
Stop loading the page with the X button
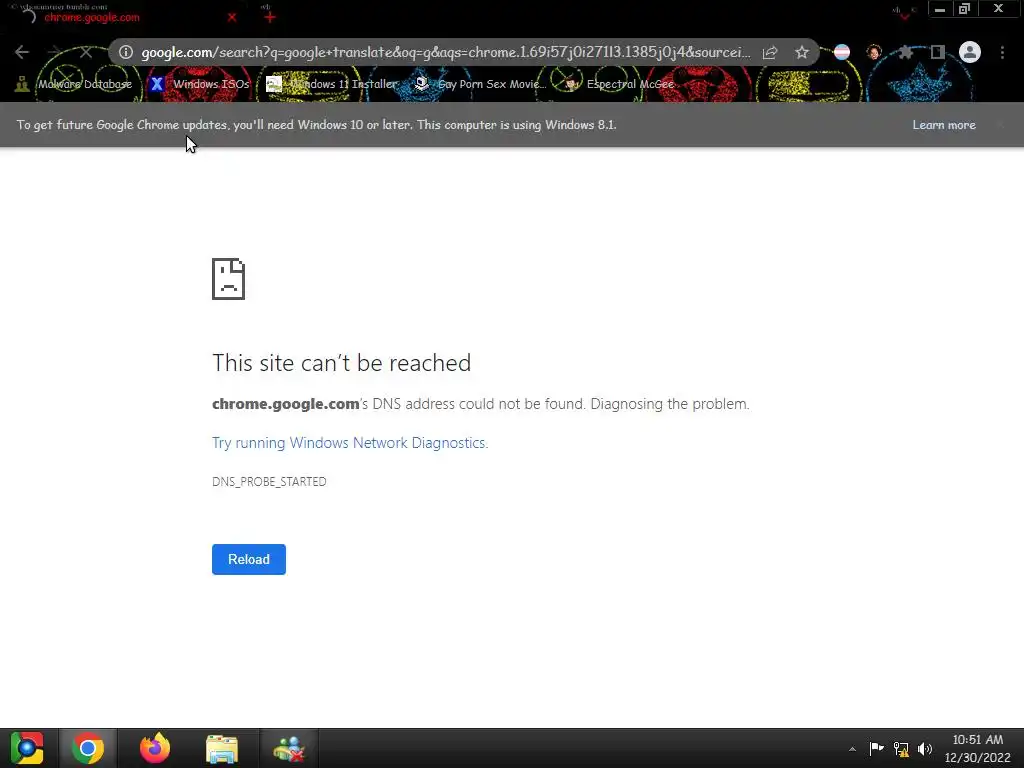pos(86,52)
